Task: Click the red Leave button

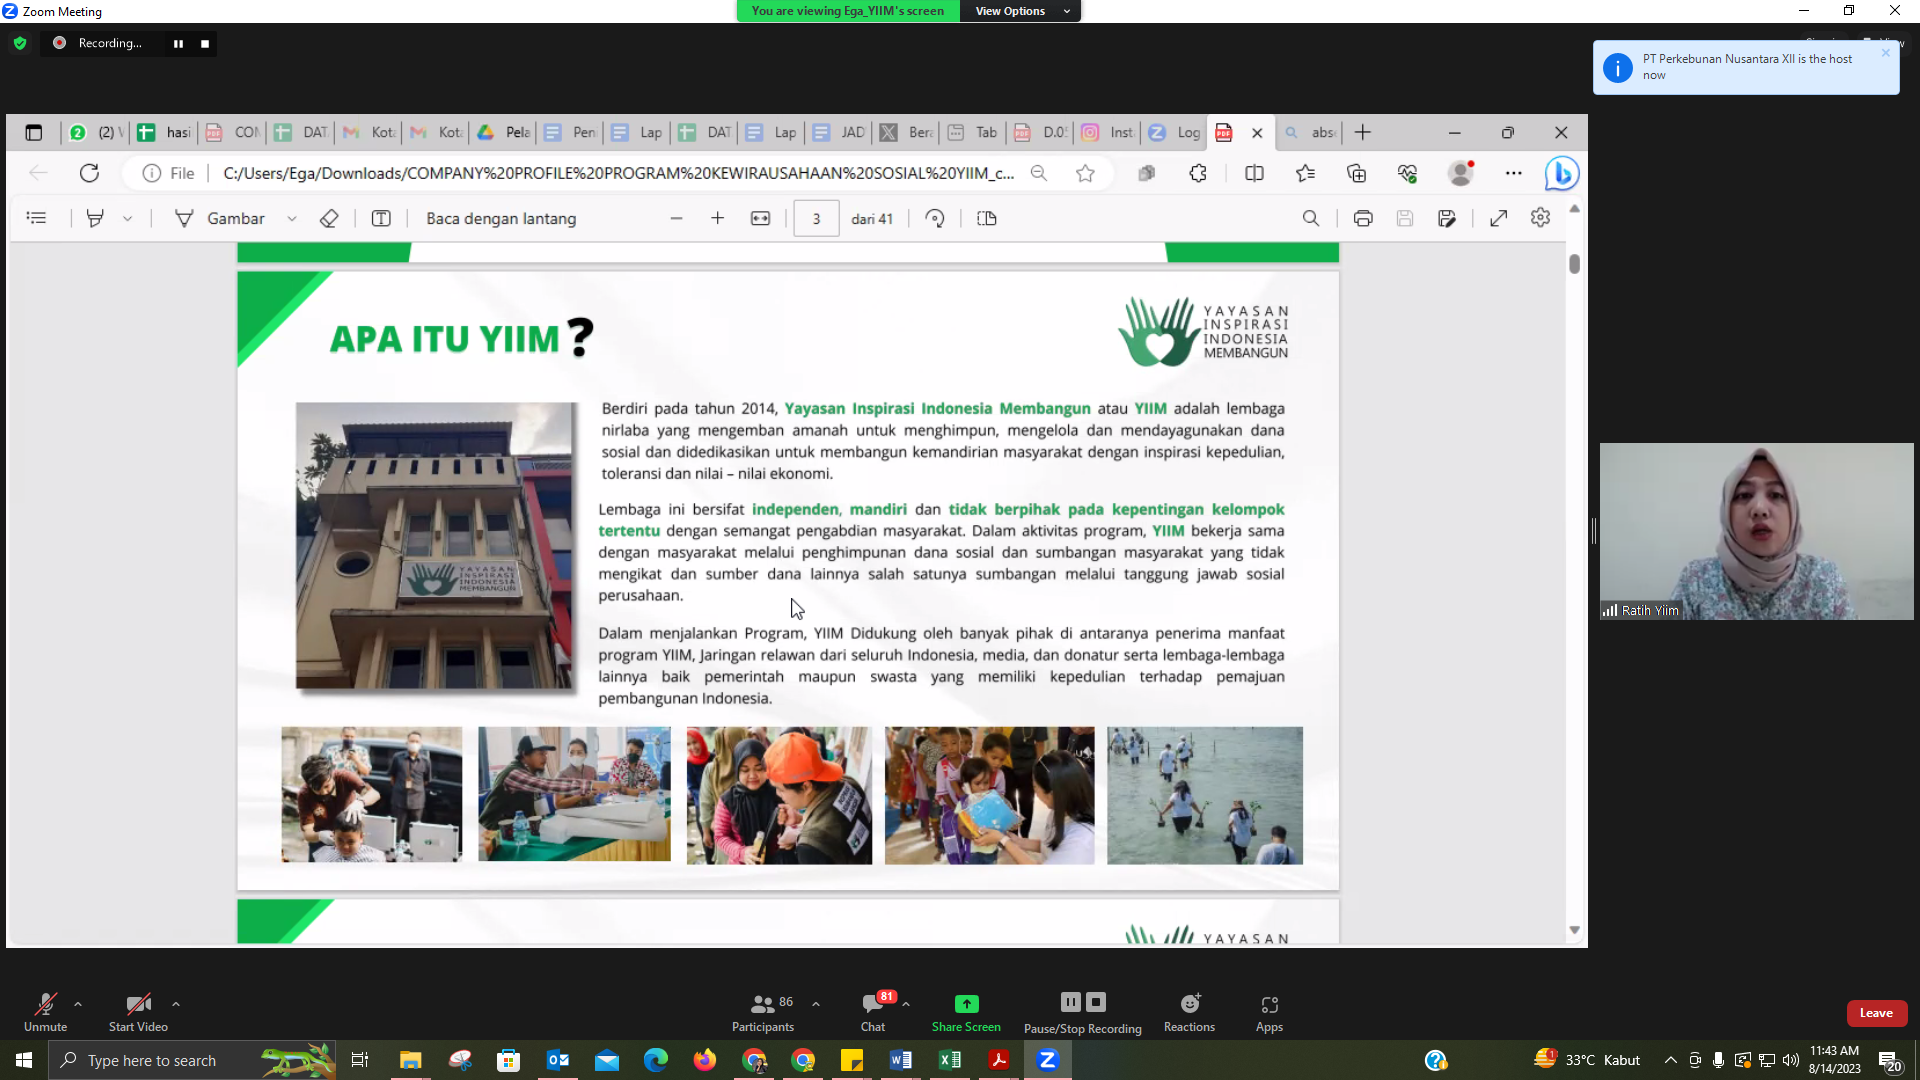Action: (x=1876, y=1013)
